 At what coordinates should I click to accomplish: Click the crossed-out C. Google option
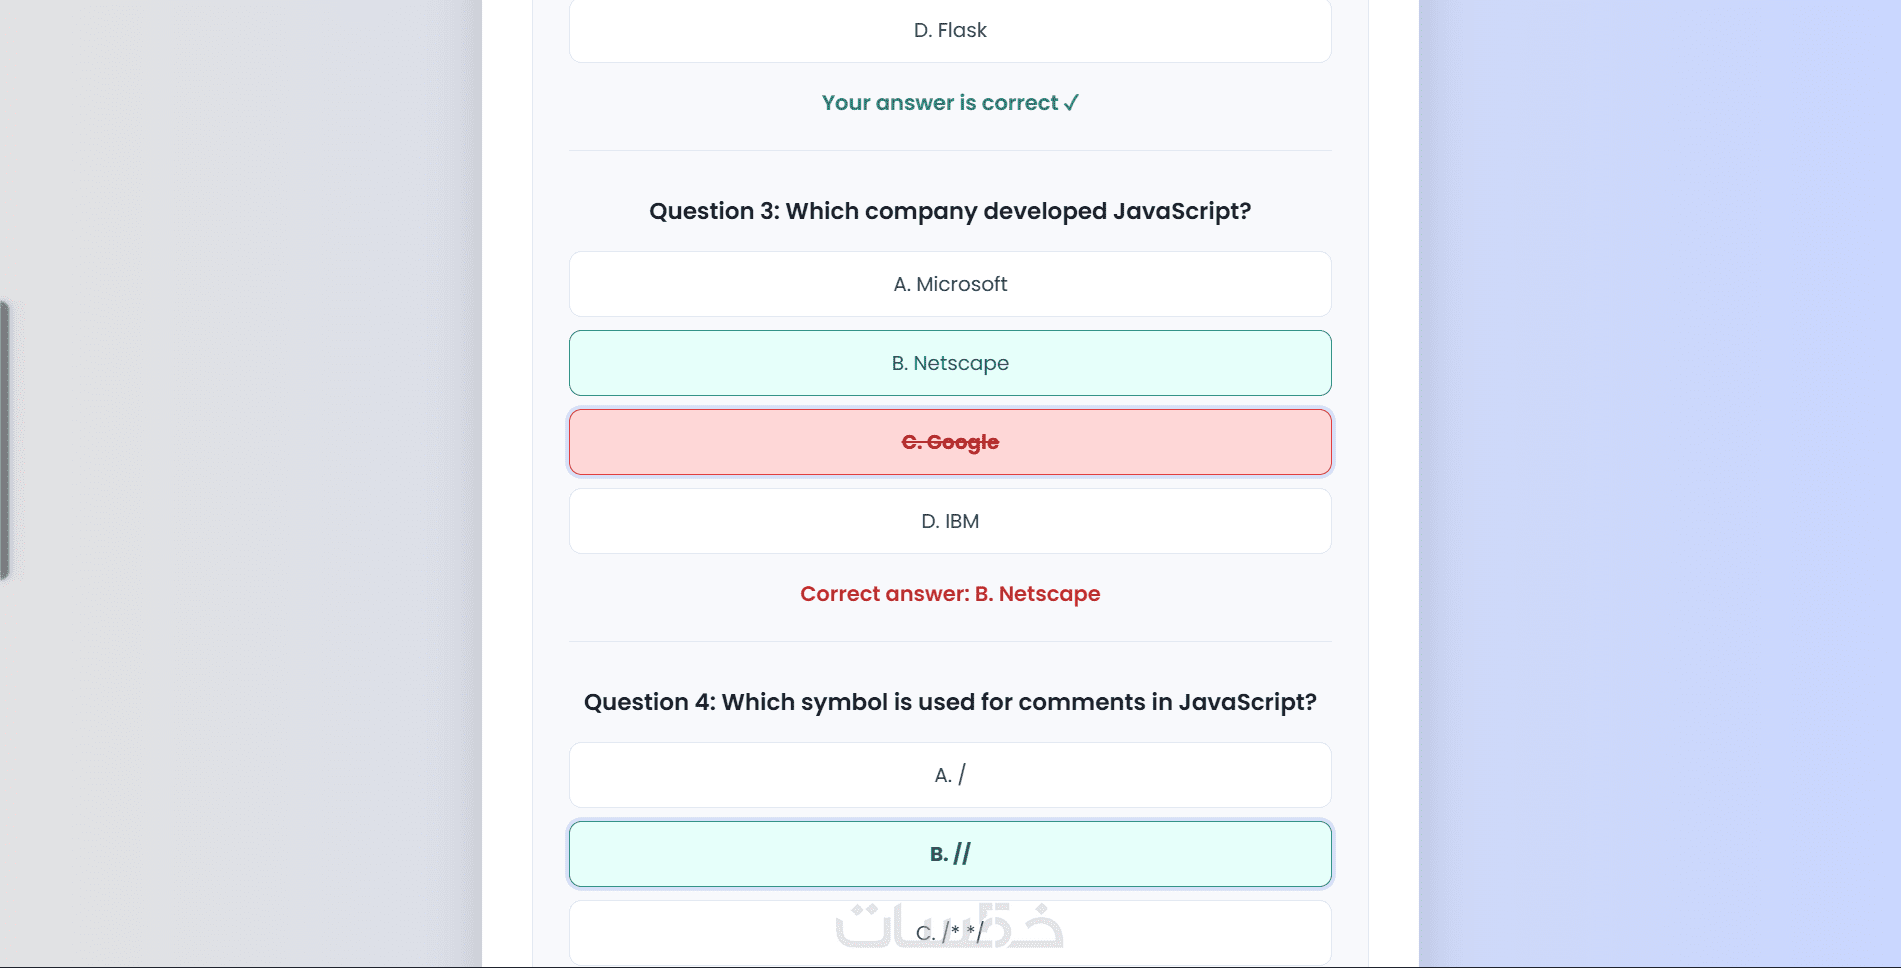point(950,442)
